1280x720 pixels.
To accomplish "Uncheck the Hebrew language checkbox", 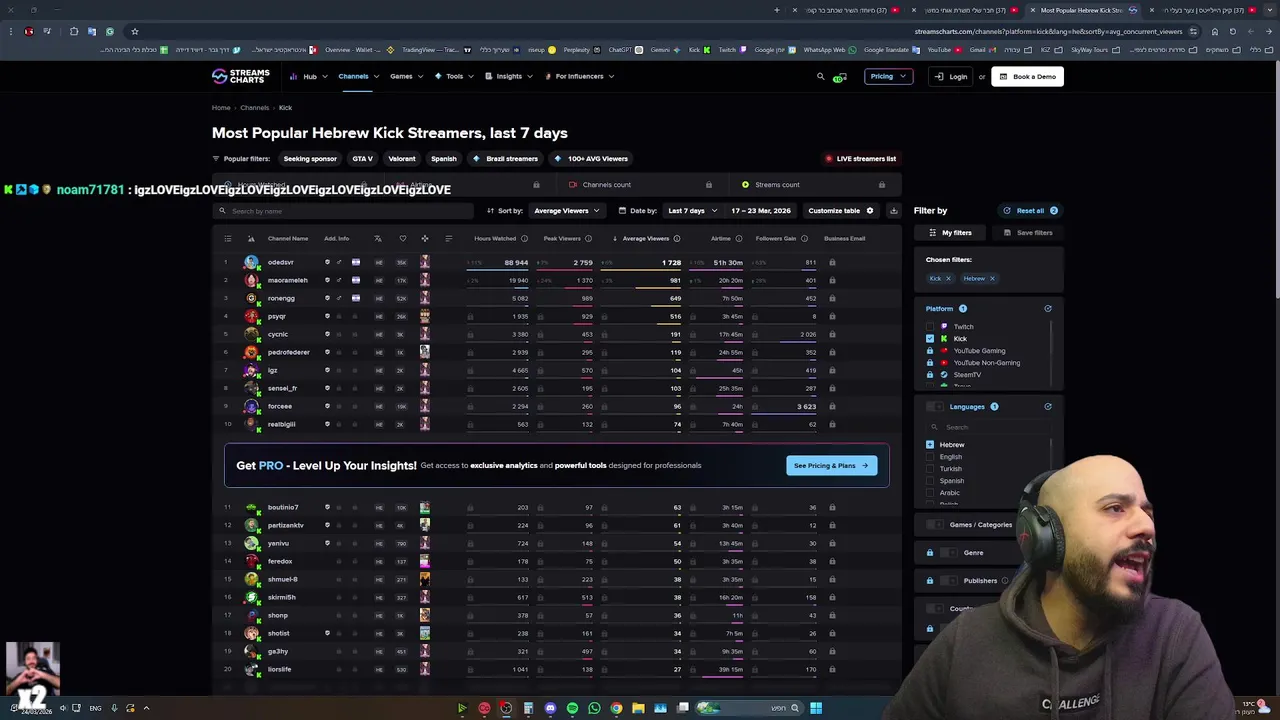I will pyautogui.click(x=930, y=445).
